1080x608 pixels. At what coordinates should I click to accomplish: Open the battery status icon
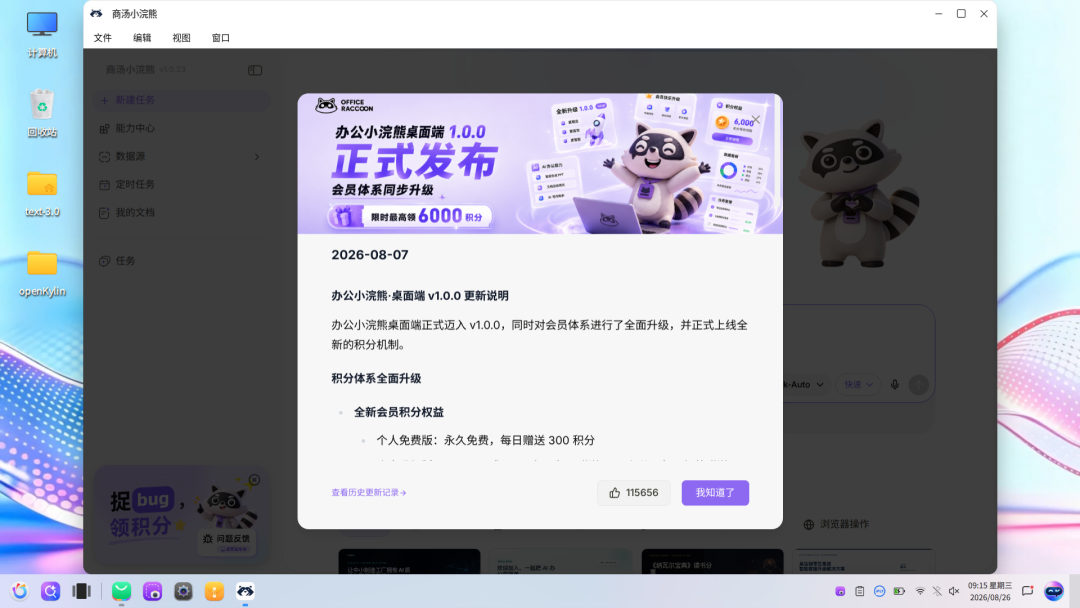900,591
